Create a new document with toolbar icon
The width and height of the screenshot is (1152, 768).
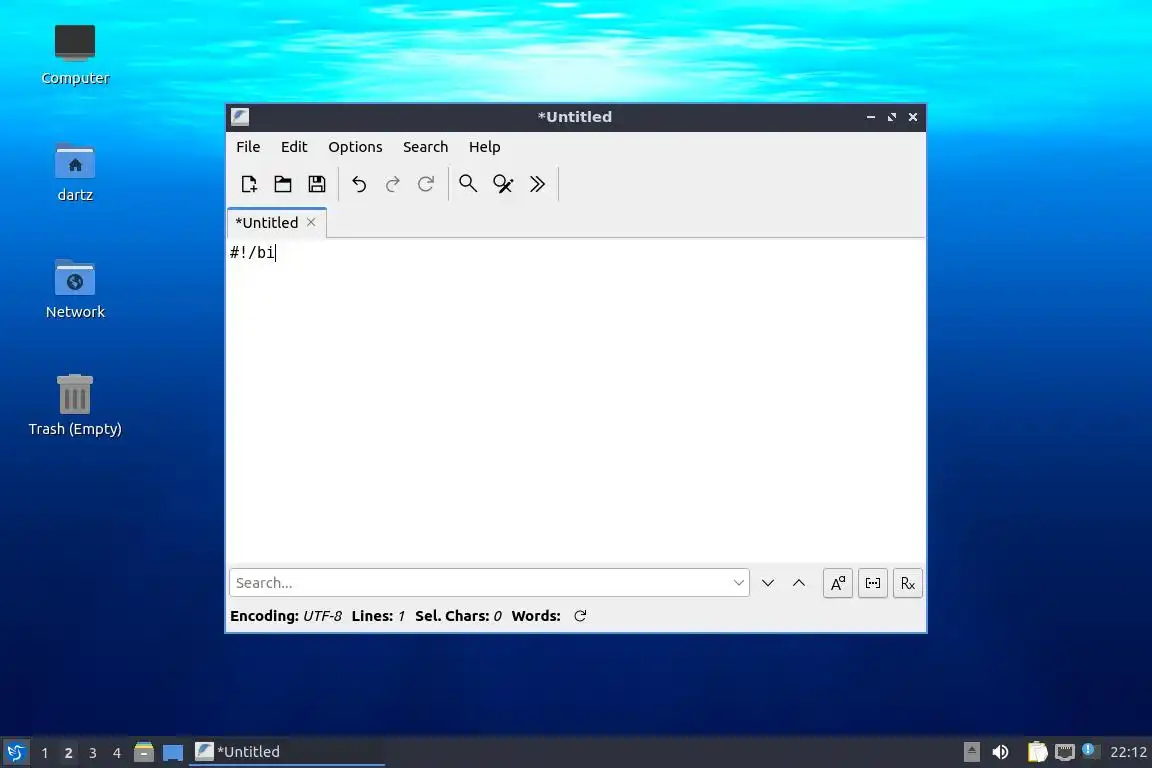(249, 184)
